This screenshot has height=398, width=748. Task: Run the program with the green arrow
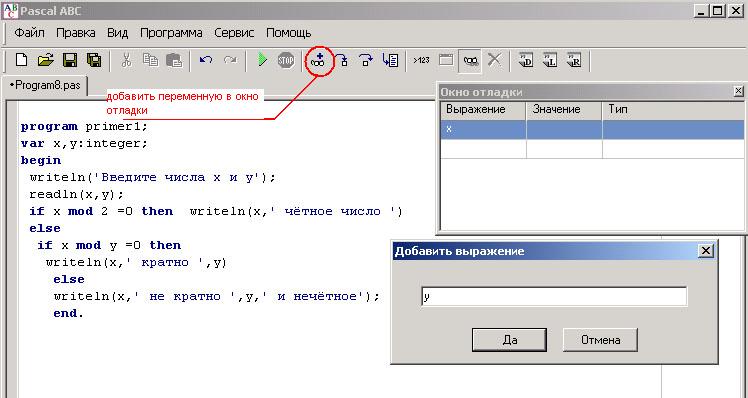pyautogui.click(x=262, y=60)
